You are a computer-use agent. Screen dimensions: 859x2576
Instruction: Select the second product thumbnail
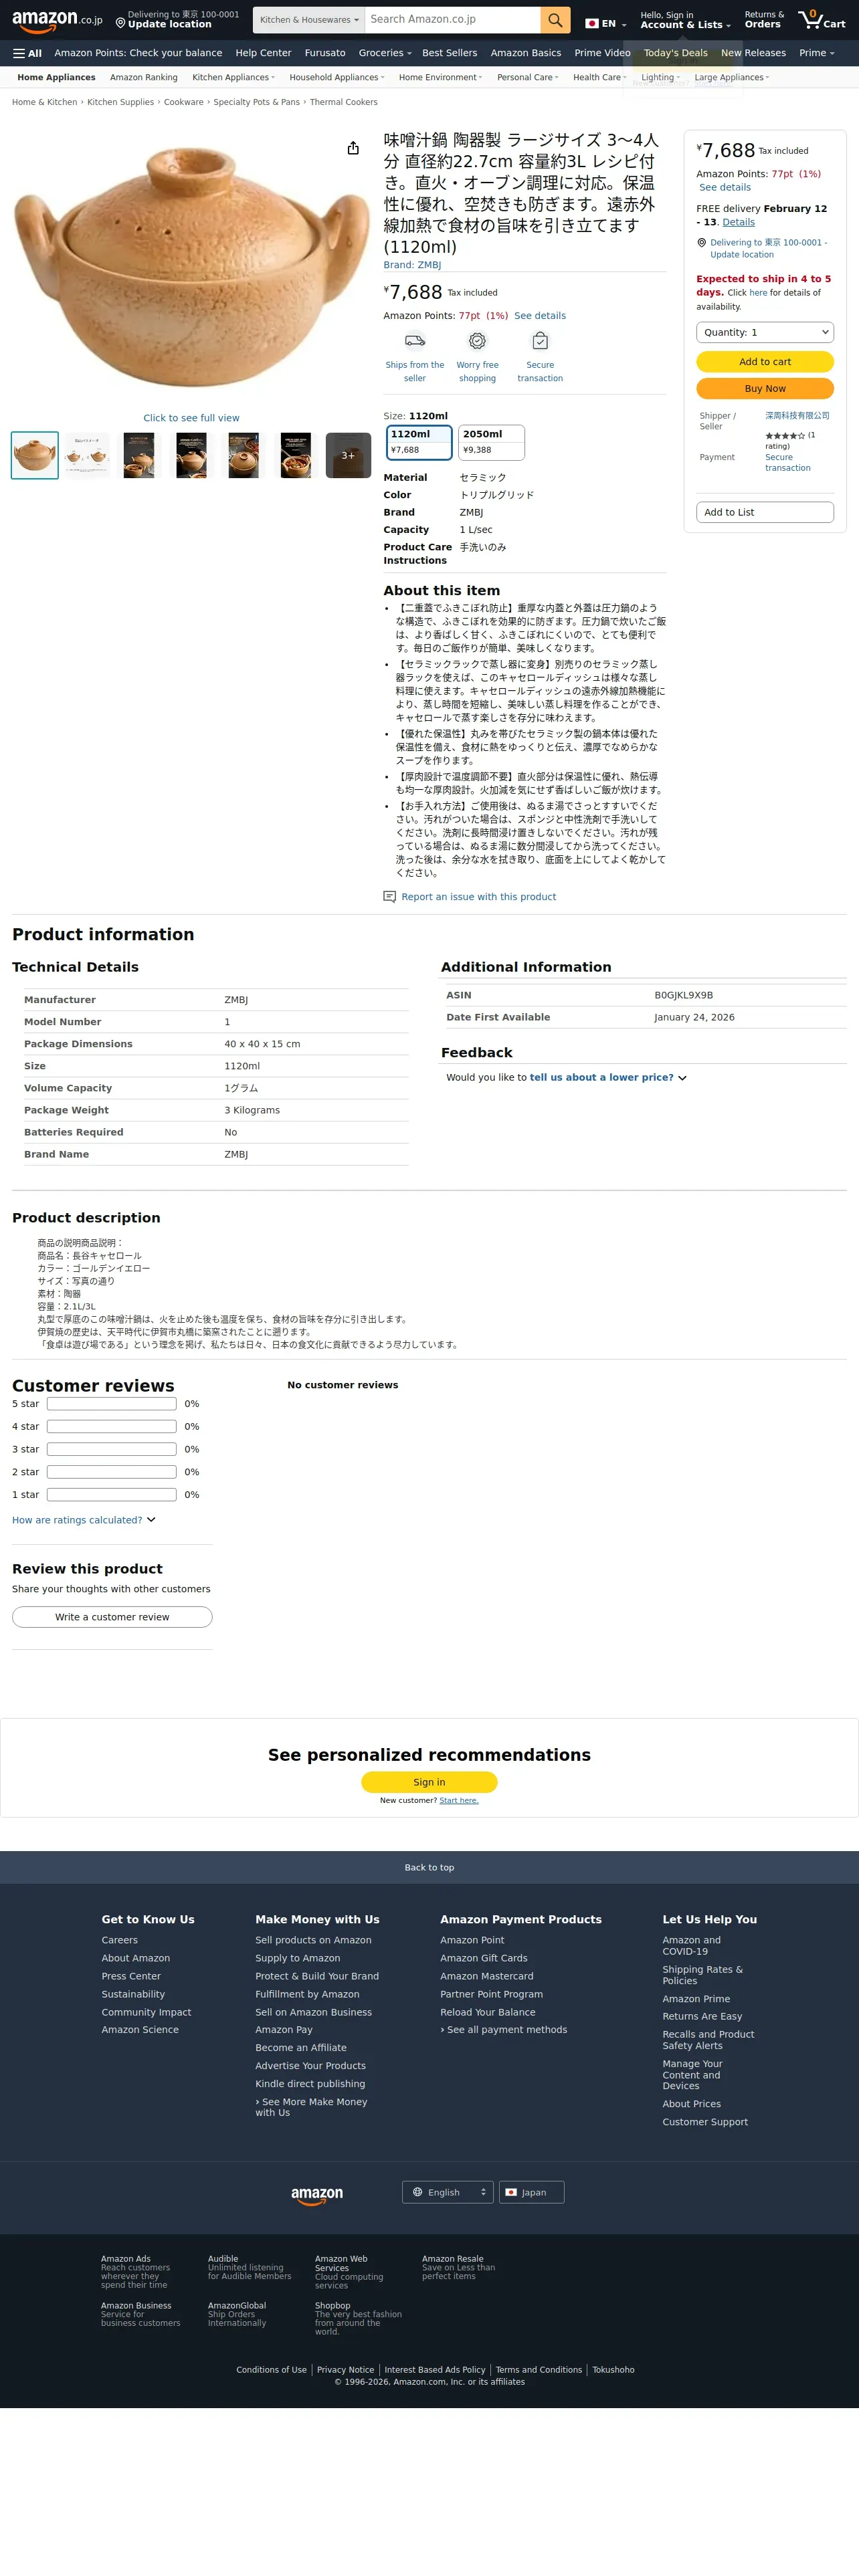coord(87,455)
